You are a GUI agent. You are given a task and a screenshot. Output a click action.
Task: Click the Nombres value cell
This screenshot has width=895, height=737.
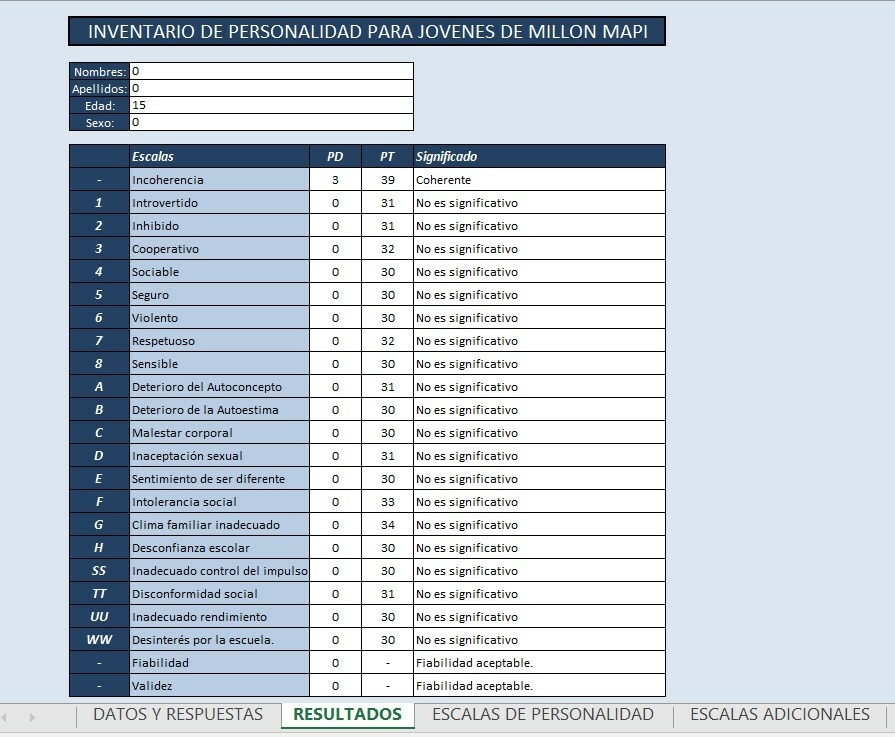[271, 71]
